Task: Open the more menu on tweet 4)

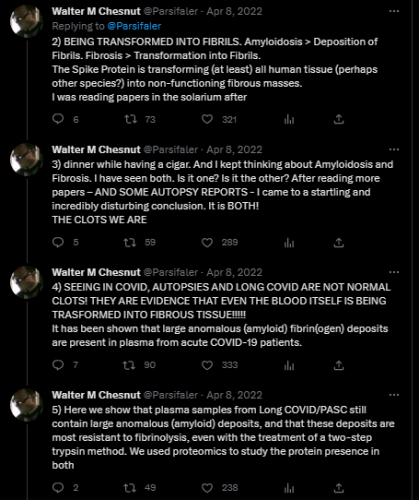Action: (x=394, y=272)
